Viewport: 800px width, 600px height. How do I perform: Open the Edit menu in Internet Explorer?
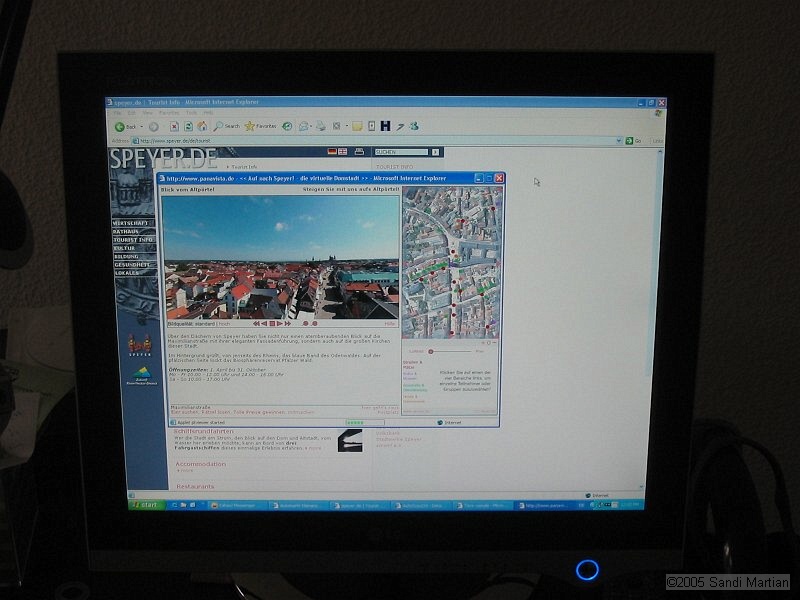click(x=132, y=113)
